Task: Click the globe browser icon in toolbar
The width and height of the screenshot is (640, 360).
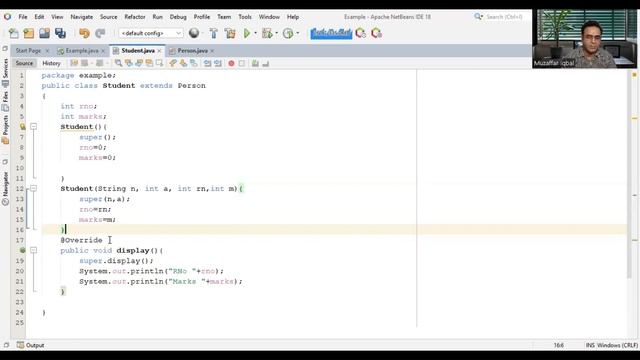Action: (194, 33)
